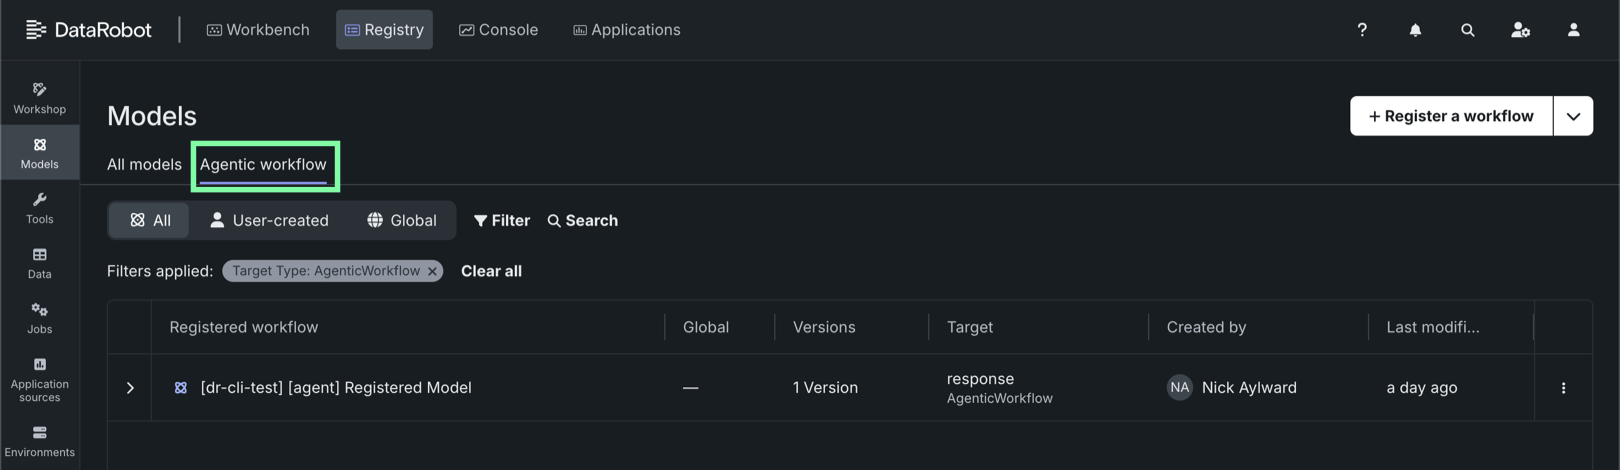Open the Workbench top navigation tab
1620x470 pixels.
click(258, 30)
